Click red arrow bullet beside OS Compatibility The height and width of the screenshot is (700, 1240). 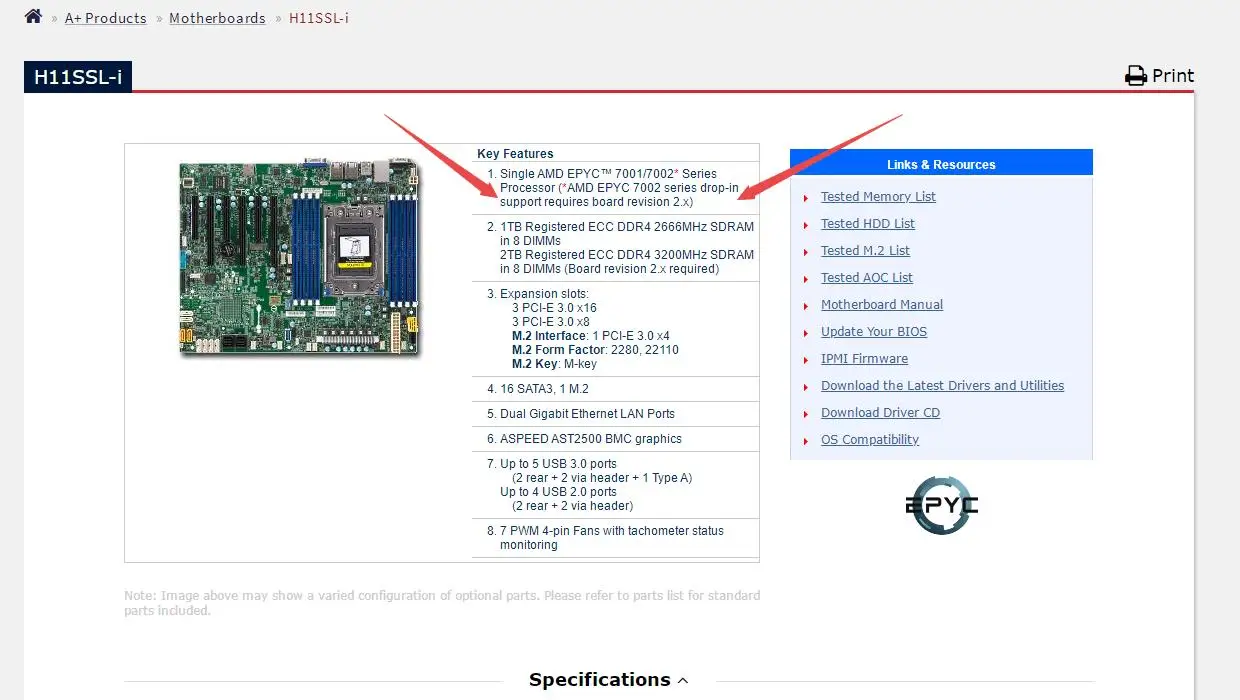[x=806, y=441]
